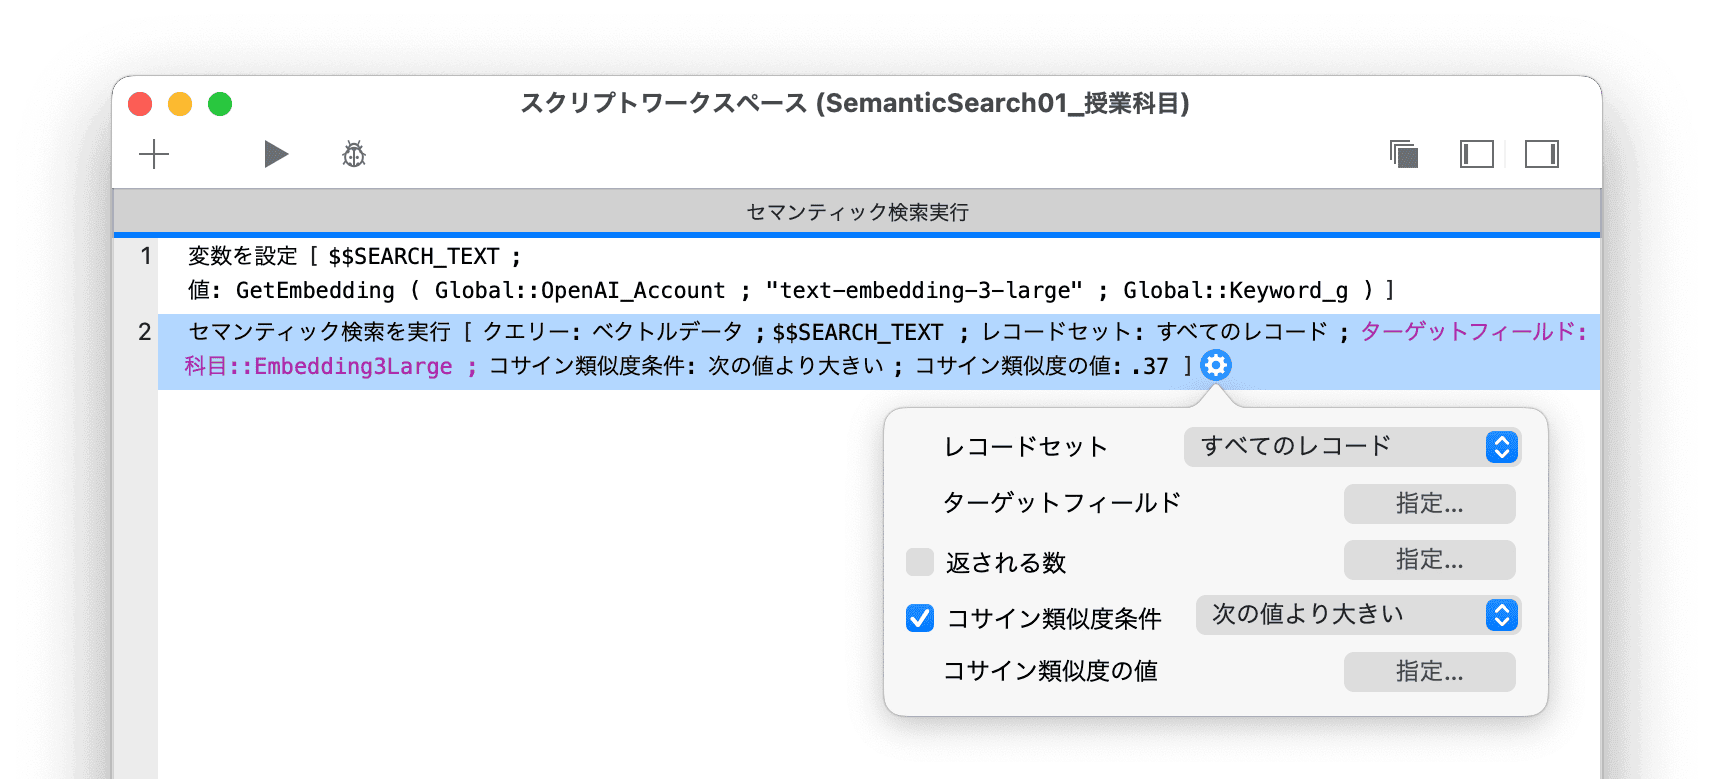The image size is (1714, 779).
Task: Select the セマンティック検索実行 script tab
Action: (857, 211)
